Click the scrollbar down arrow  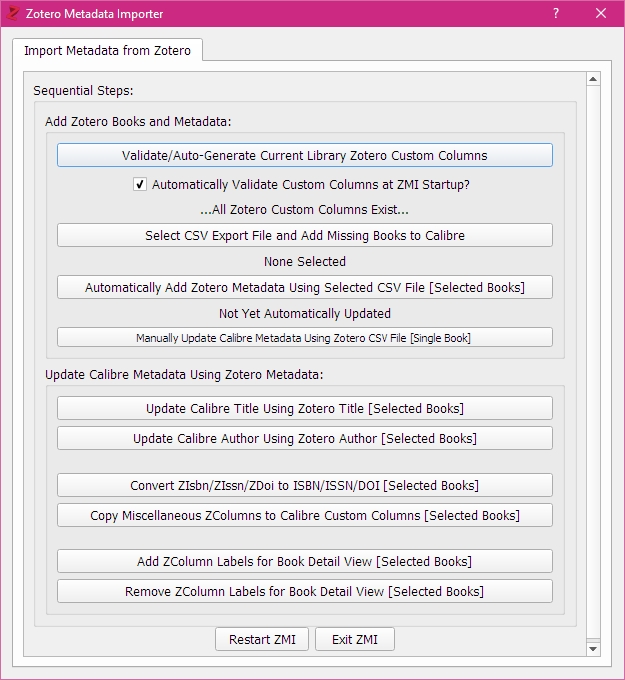pyautogui.click(x=593, y=649)
